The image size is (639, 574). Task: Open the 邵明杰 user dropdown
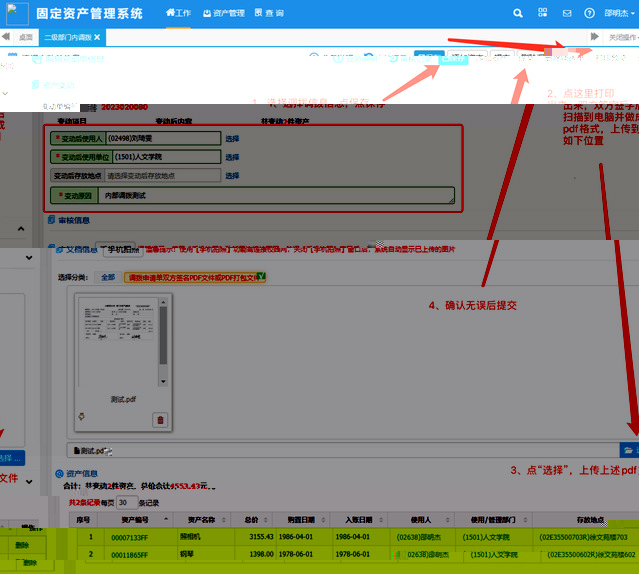coord(619,13)
